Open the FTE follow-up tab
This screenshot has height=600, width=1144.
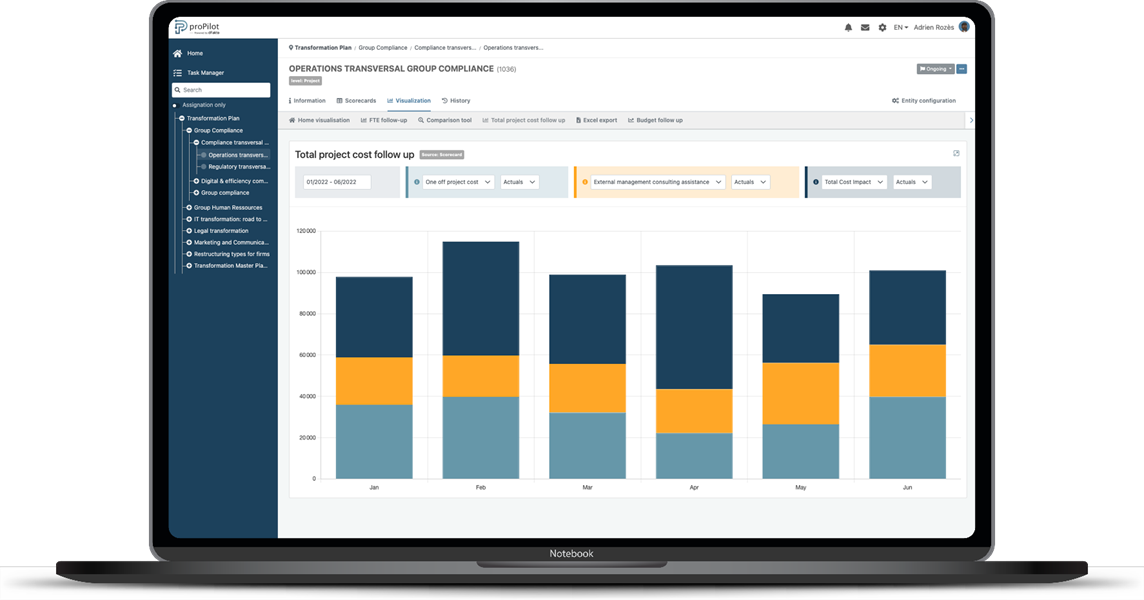coord(384,120)
